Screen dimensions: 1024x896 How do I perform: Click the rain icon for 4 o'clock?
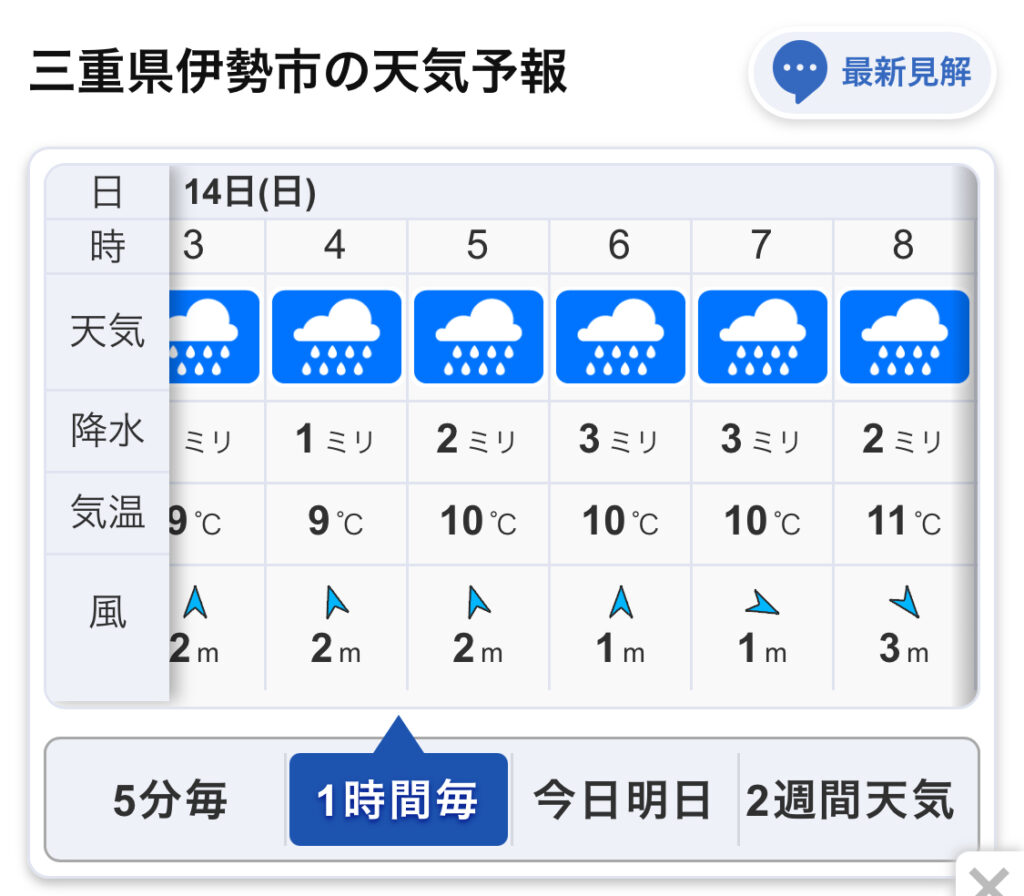coord(336,337)
